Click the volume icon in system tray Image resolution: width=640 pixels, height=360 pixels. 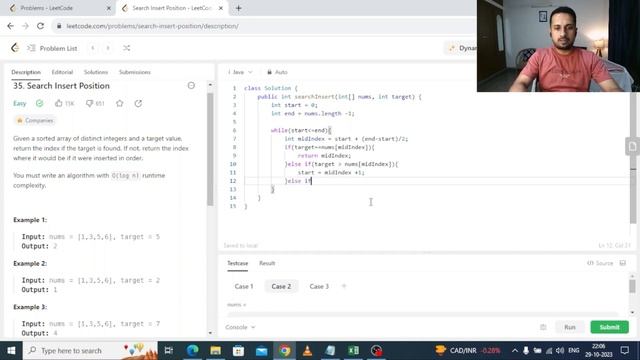(x=560, y=351)
